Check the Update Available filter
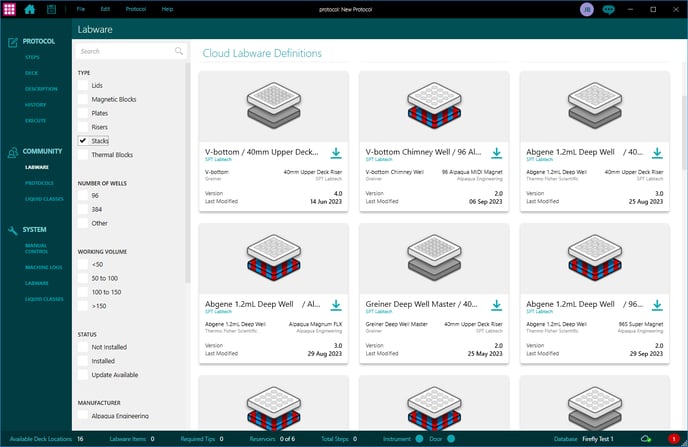 pyautogui.click(x=82, y=375)
